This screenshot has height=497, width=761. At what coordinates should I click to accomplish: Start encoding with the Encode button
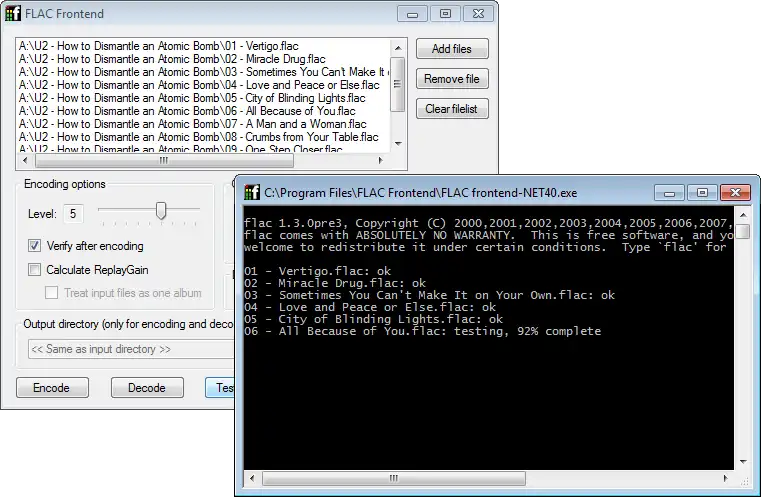coord(52,388)
